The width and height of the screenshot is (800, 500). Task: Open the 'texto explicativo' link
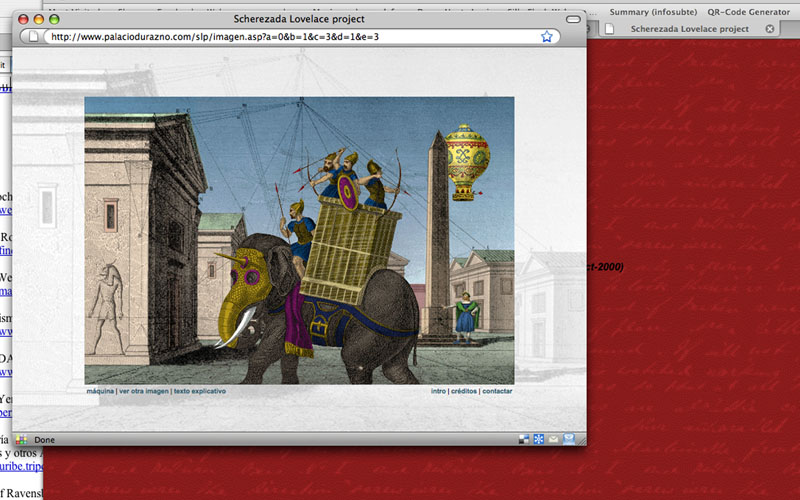(x=200, y=391)
